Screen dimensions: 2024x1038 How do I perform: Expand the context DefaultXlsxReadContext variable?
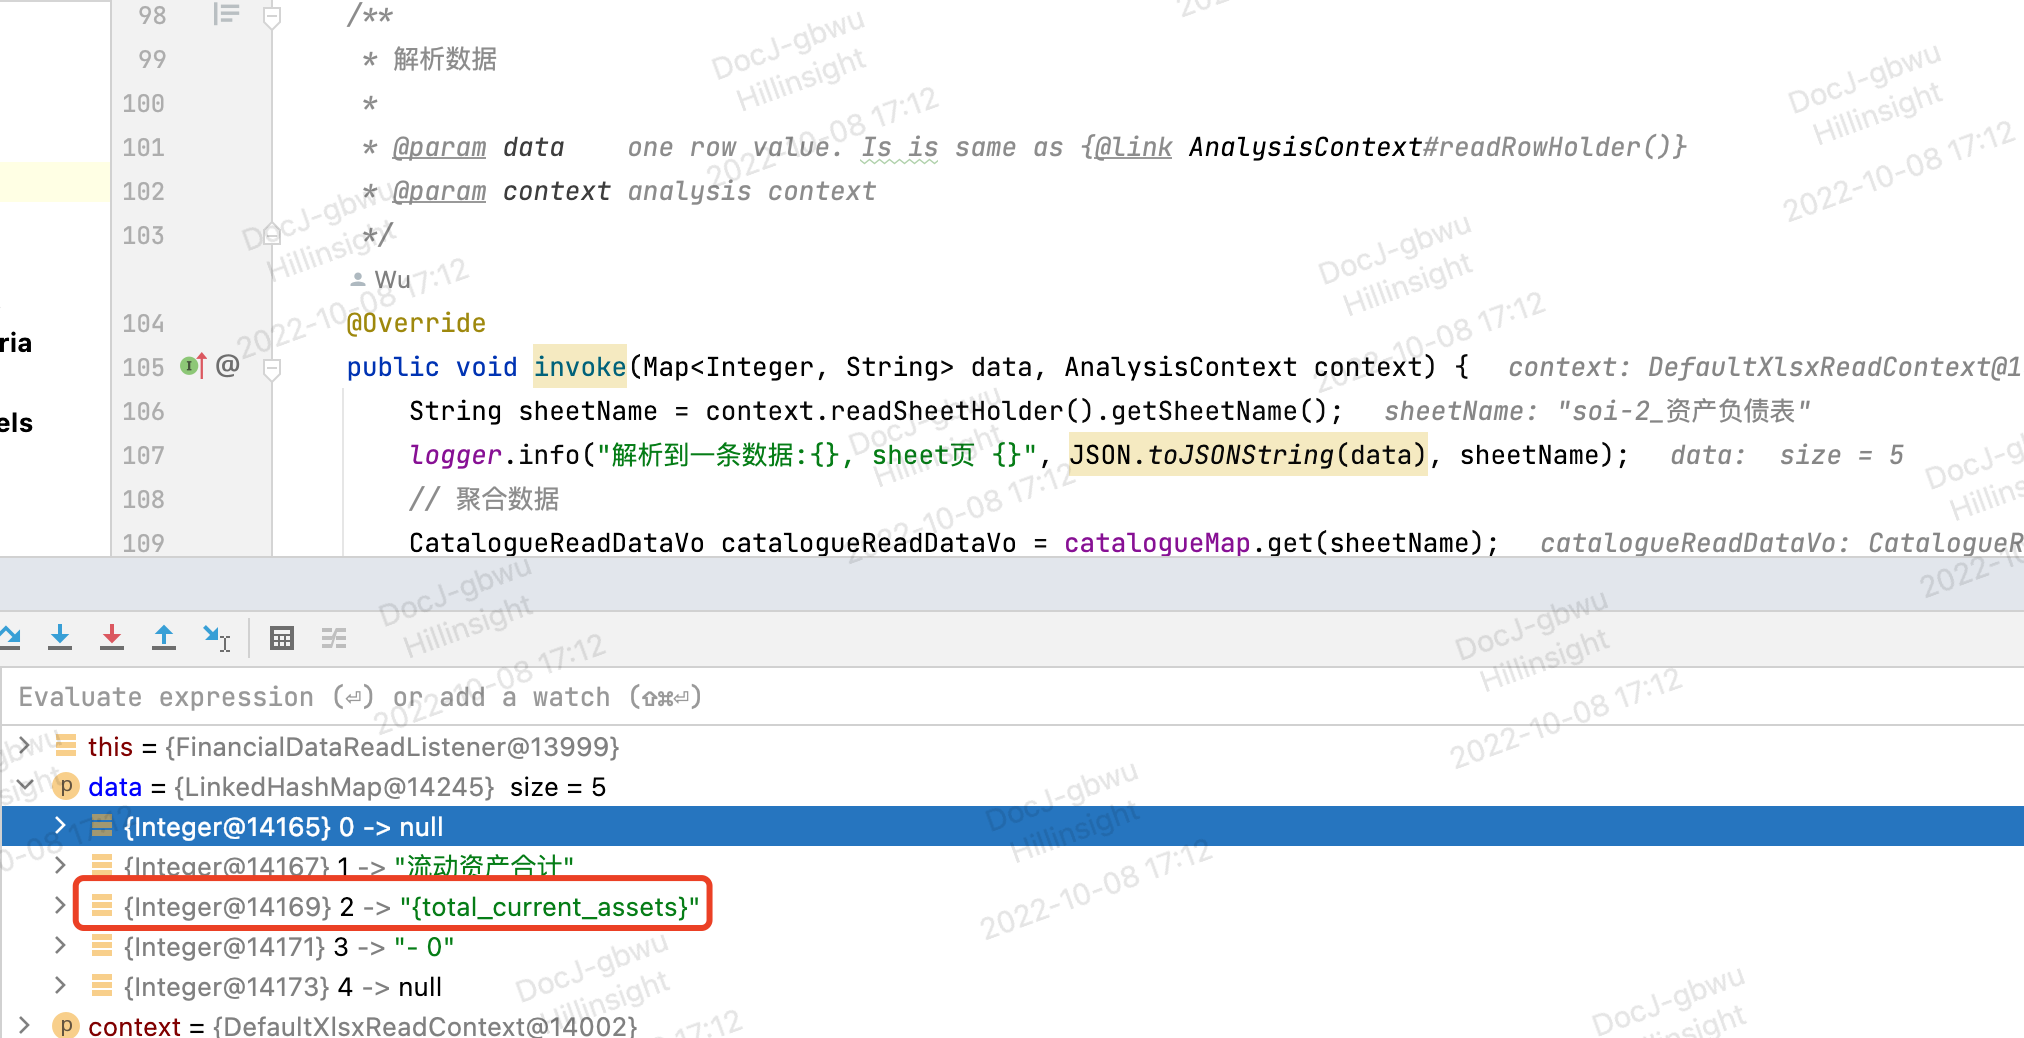pyautogui.click(x=24, y=1025)
